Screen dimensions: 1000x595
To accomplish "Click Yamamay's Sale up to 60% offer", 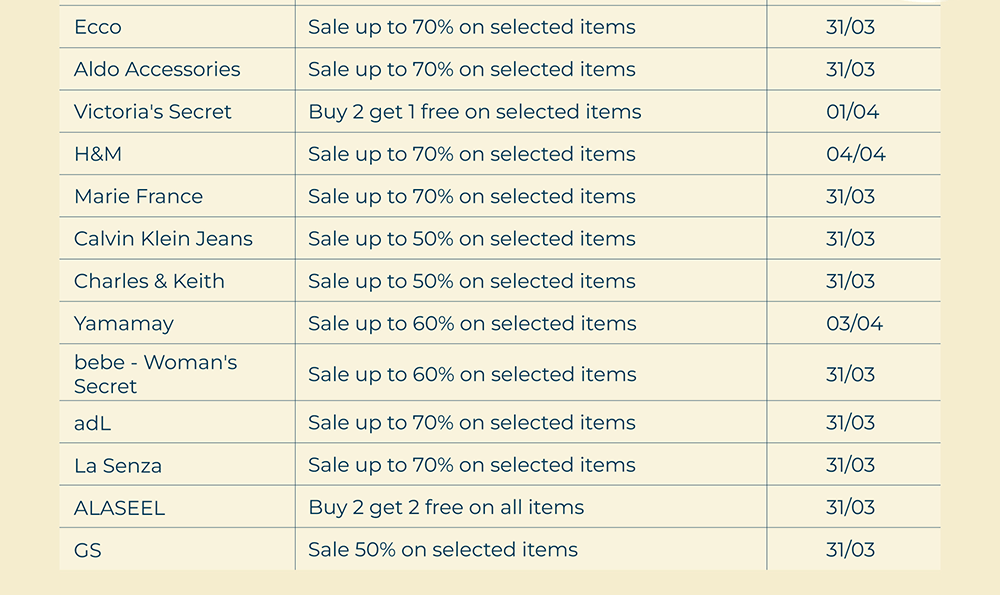I will [x=471, y=324].
